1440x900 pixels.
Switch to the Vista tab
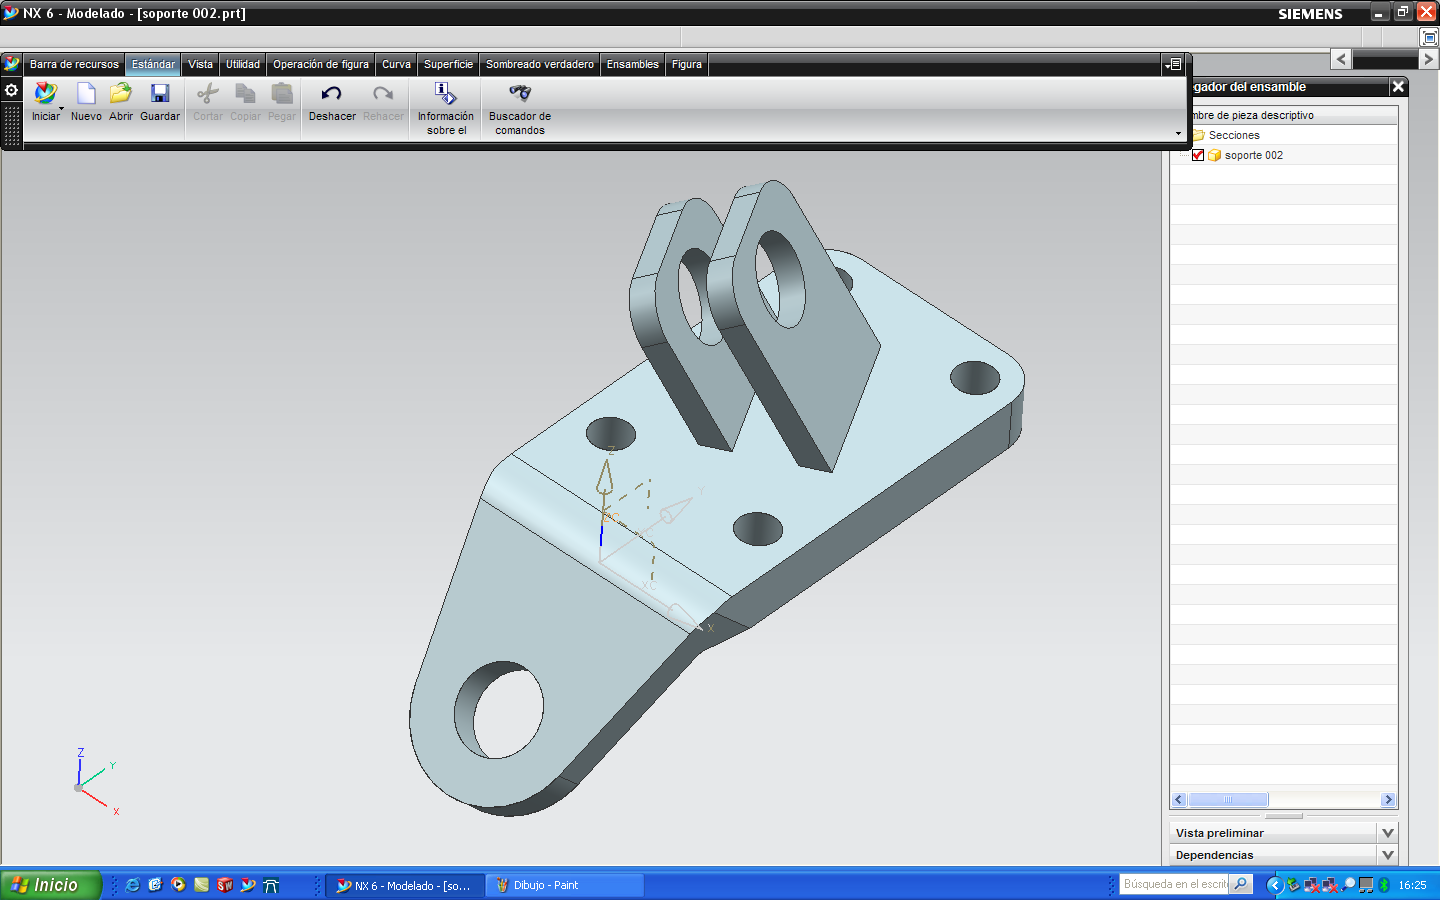[200, 64]
